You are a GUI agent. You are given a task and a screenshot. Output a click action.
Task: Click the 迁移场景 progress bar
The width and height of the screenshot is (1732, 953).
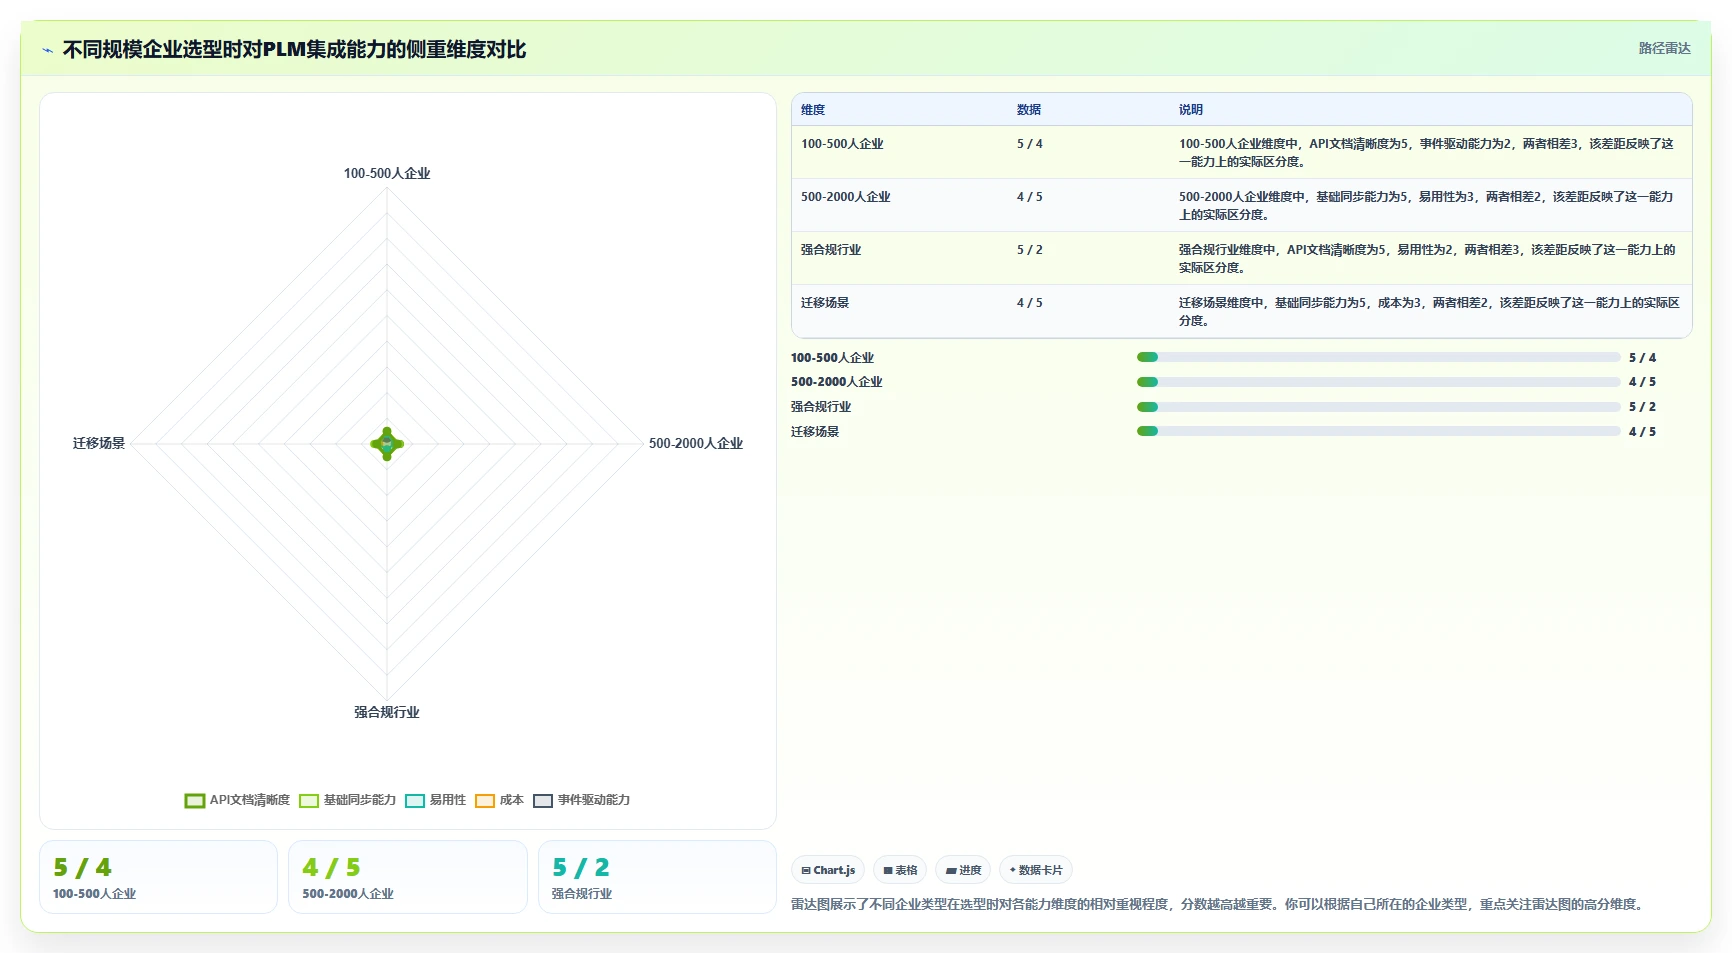1378,432
